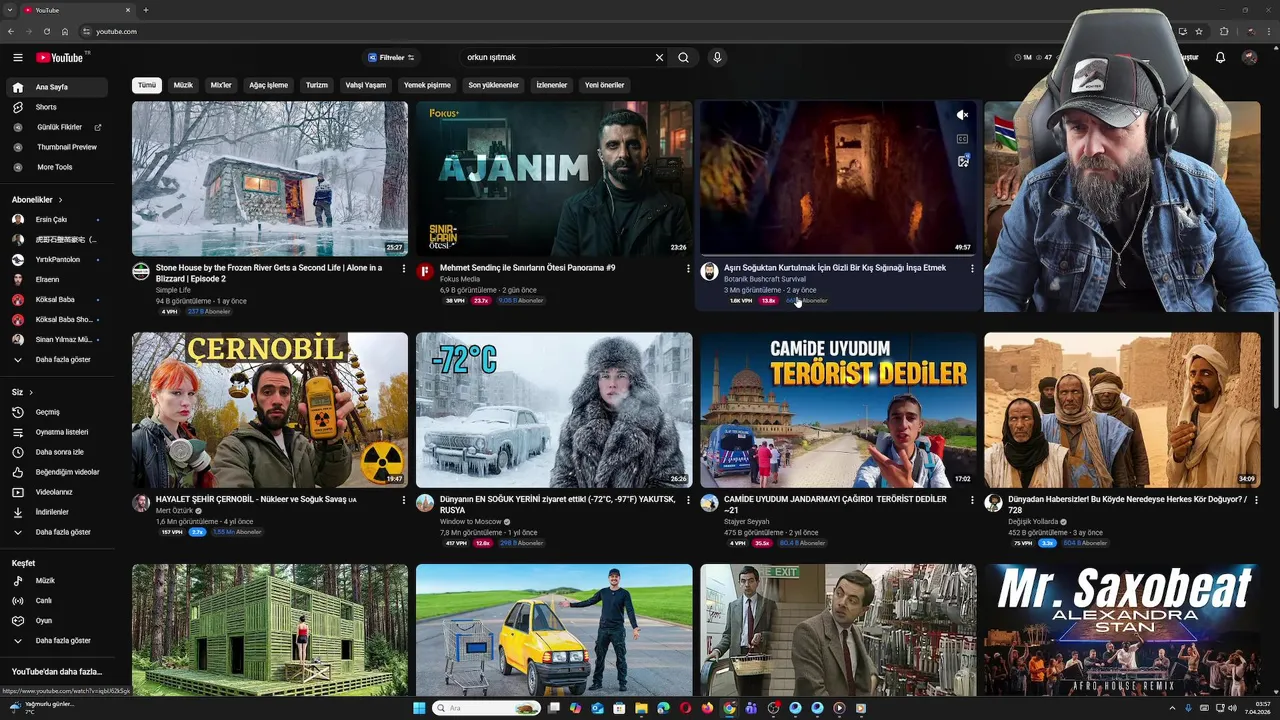Open more options for Mehmet Sendinç video
Image resolution: width=1280 pixels, height=720 pixels.
[x=688, y=268]
